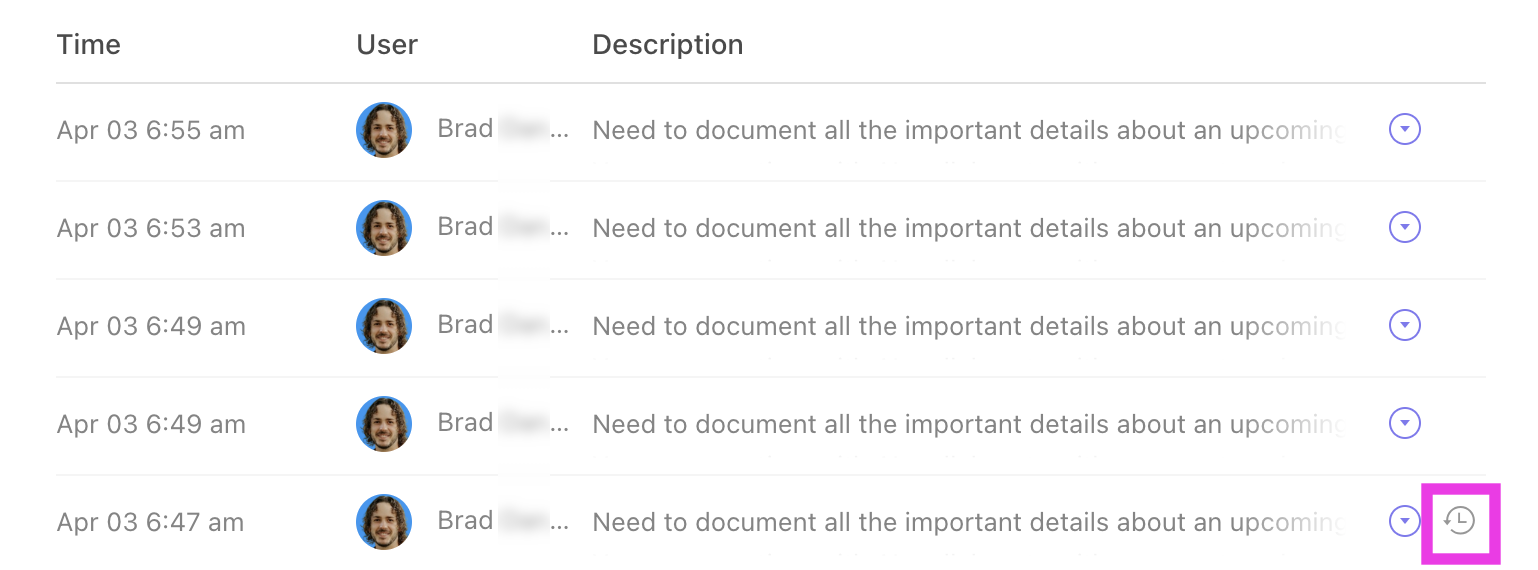This screenshot has height=570, width=1538.
Task: Click Brad's avatar in the 6:55 am row
Action: pyautogui.click(x=384, y=130)
